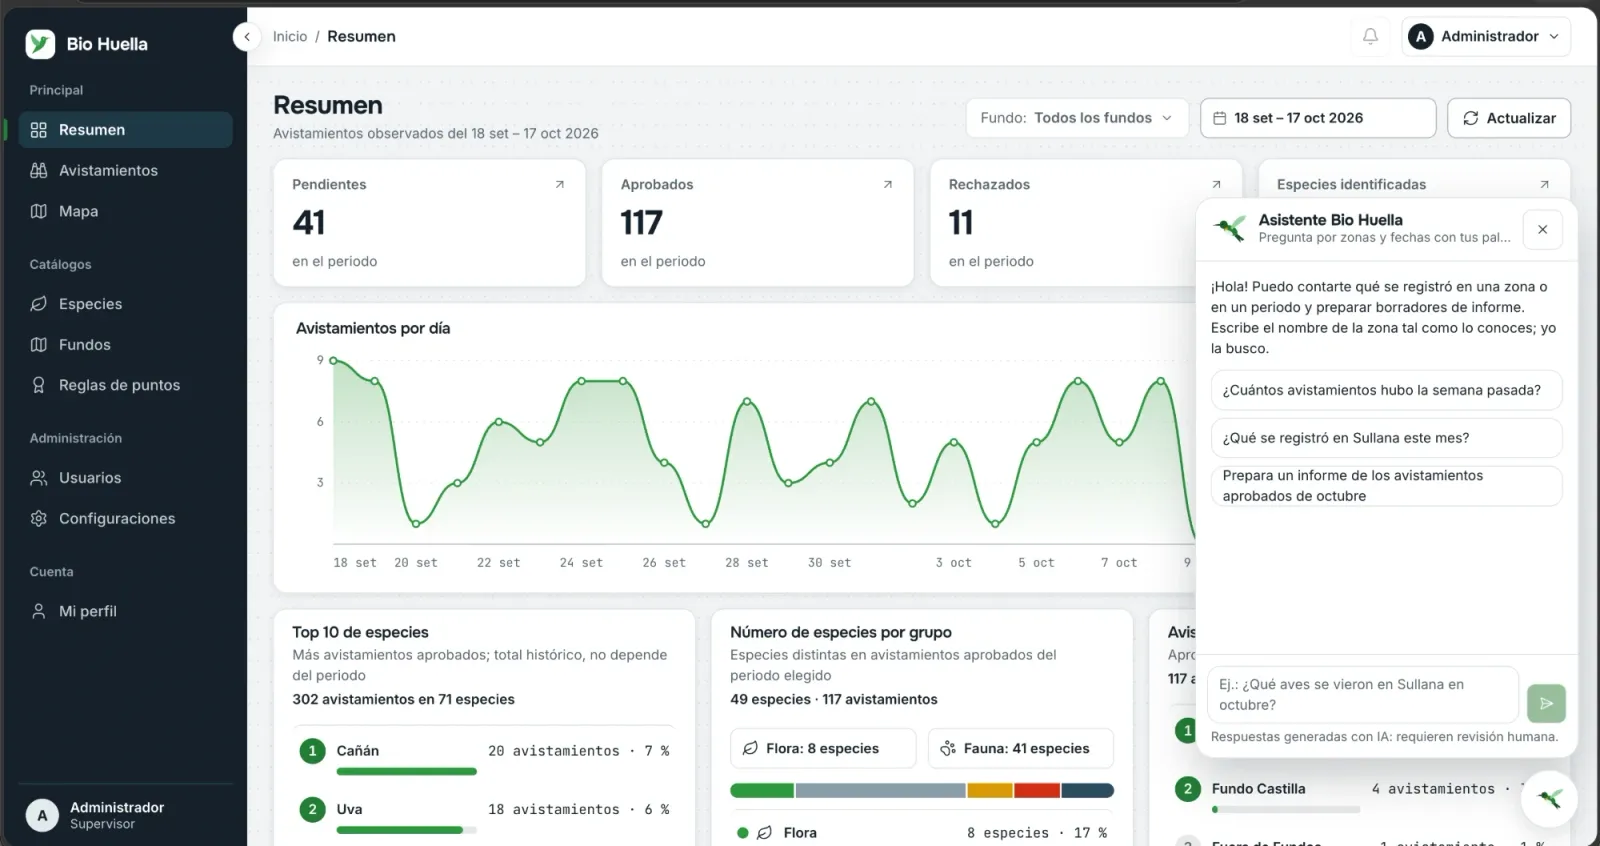The height and width of the screenshot is (846, 1600).
Task: Select suggestion about avistamientos la semana pasada
Action: (1386, 390)
